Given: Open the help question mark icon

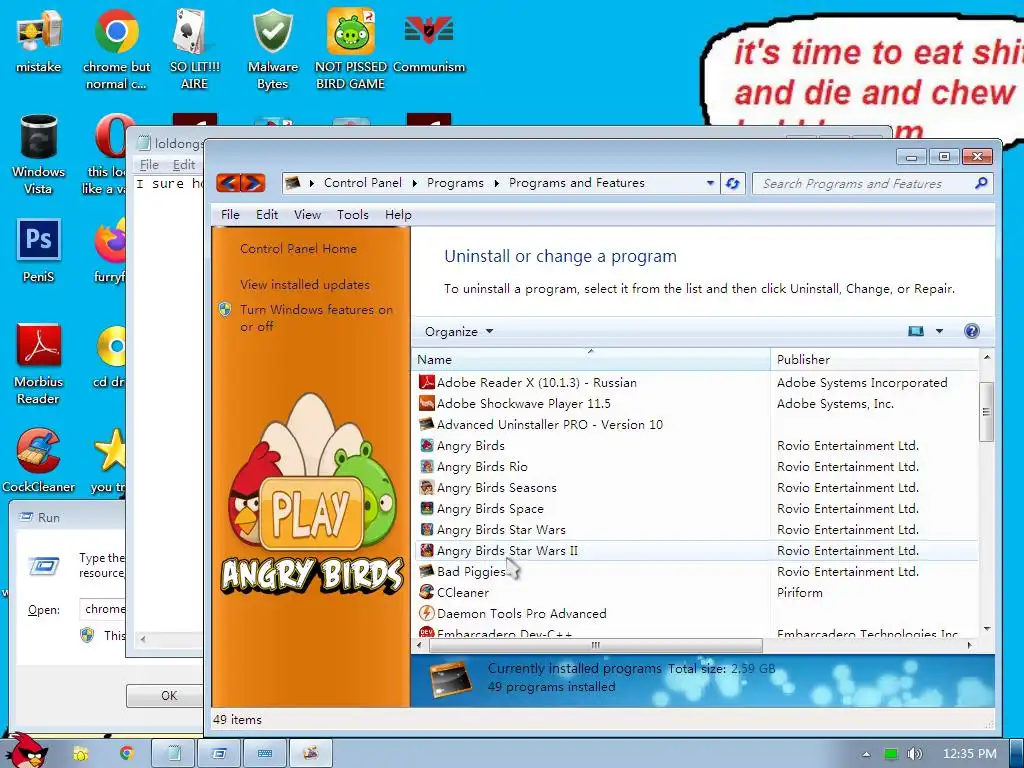Looking at the screenshot, I should click(x=972, y=331).
